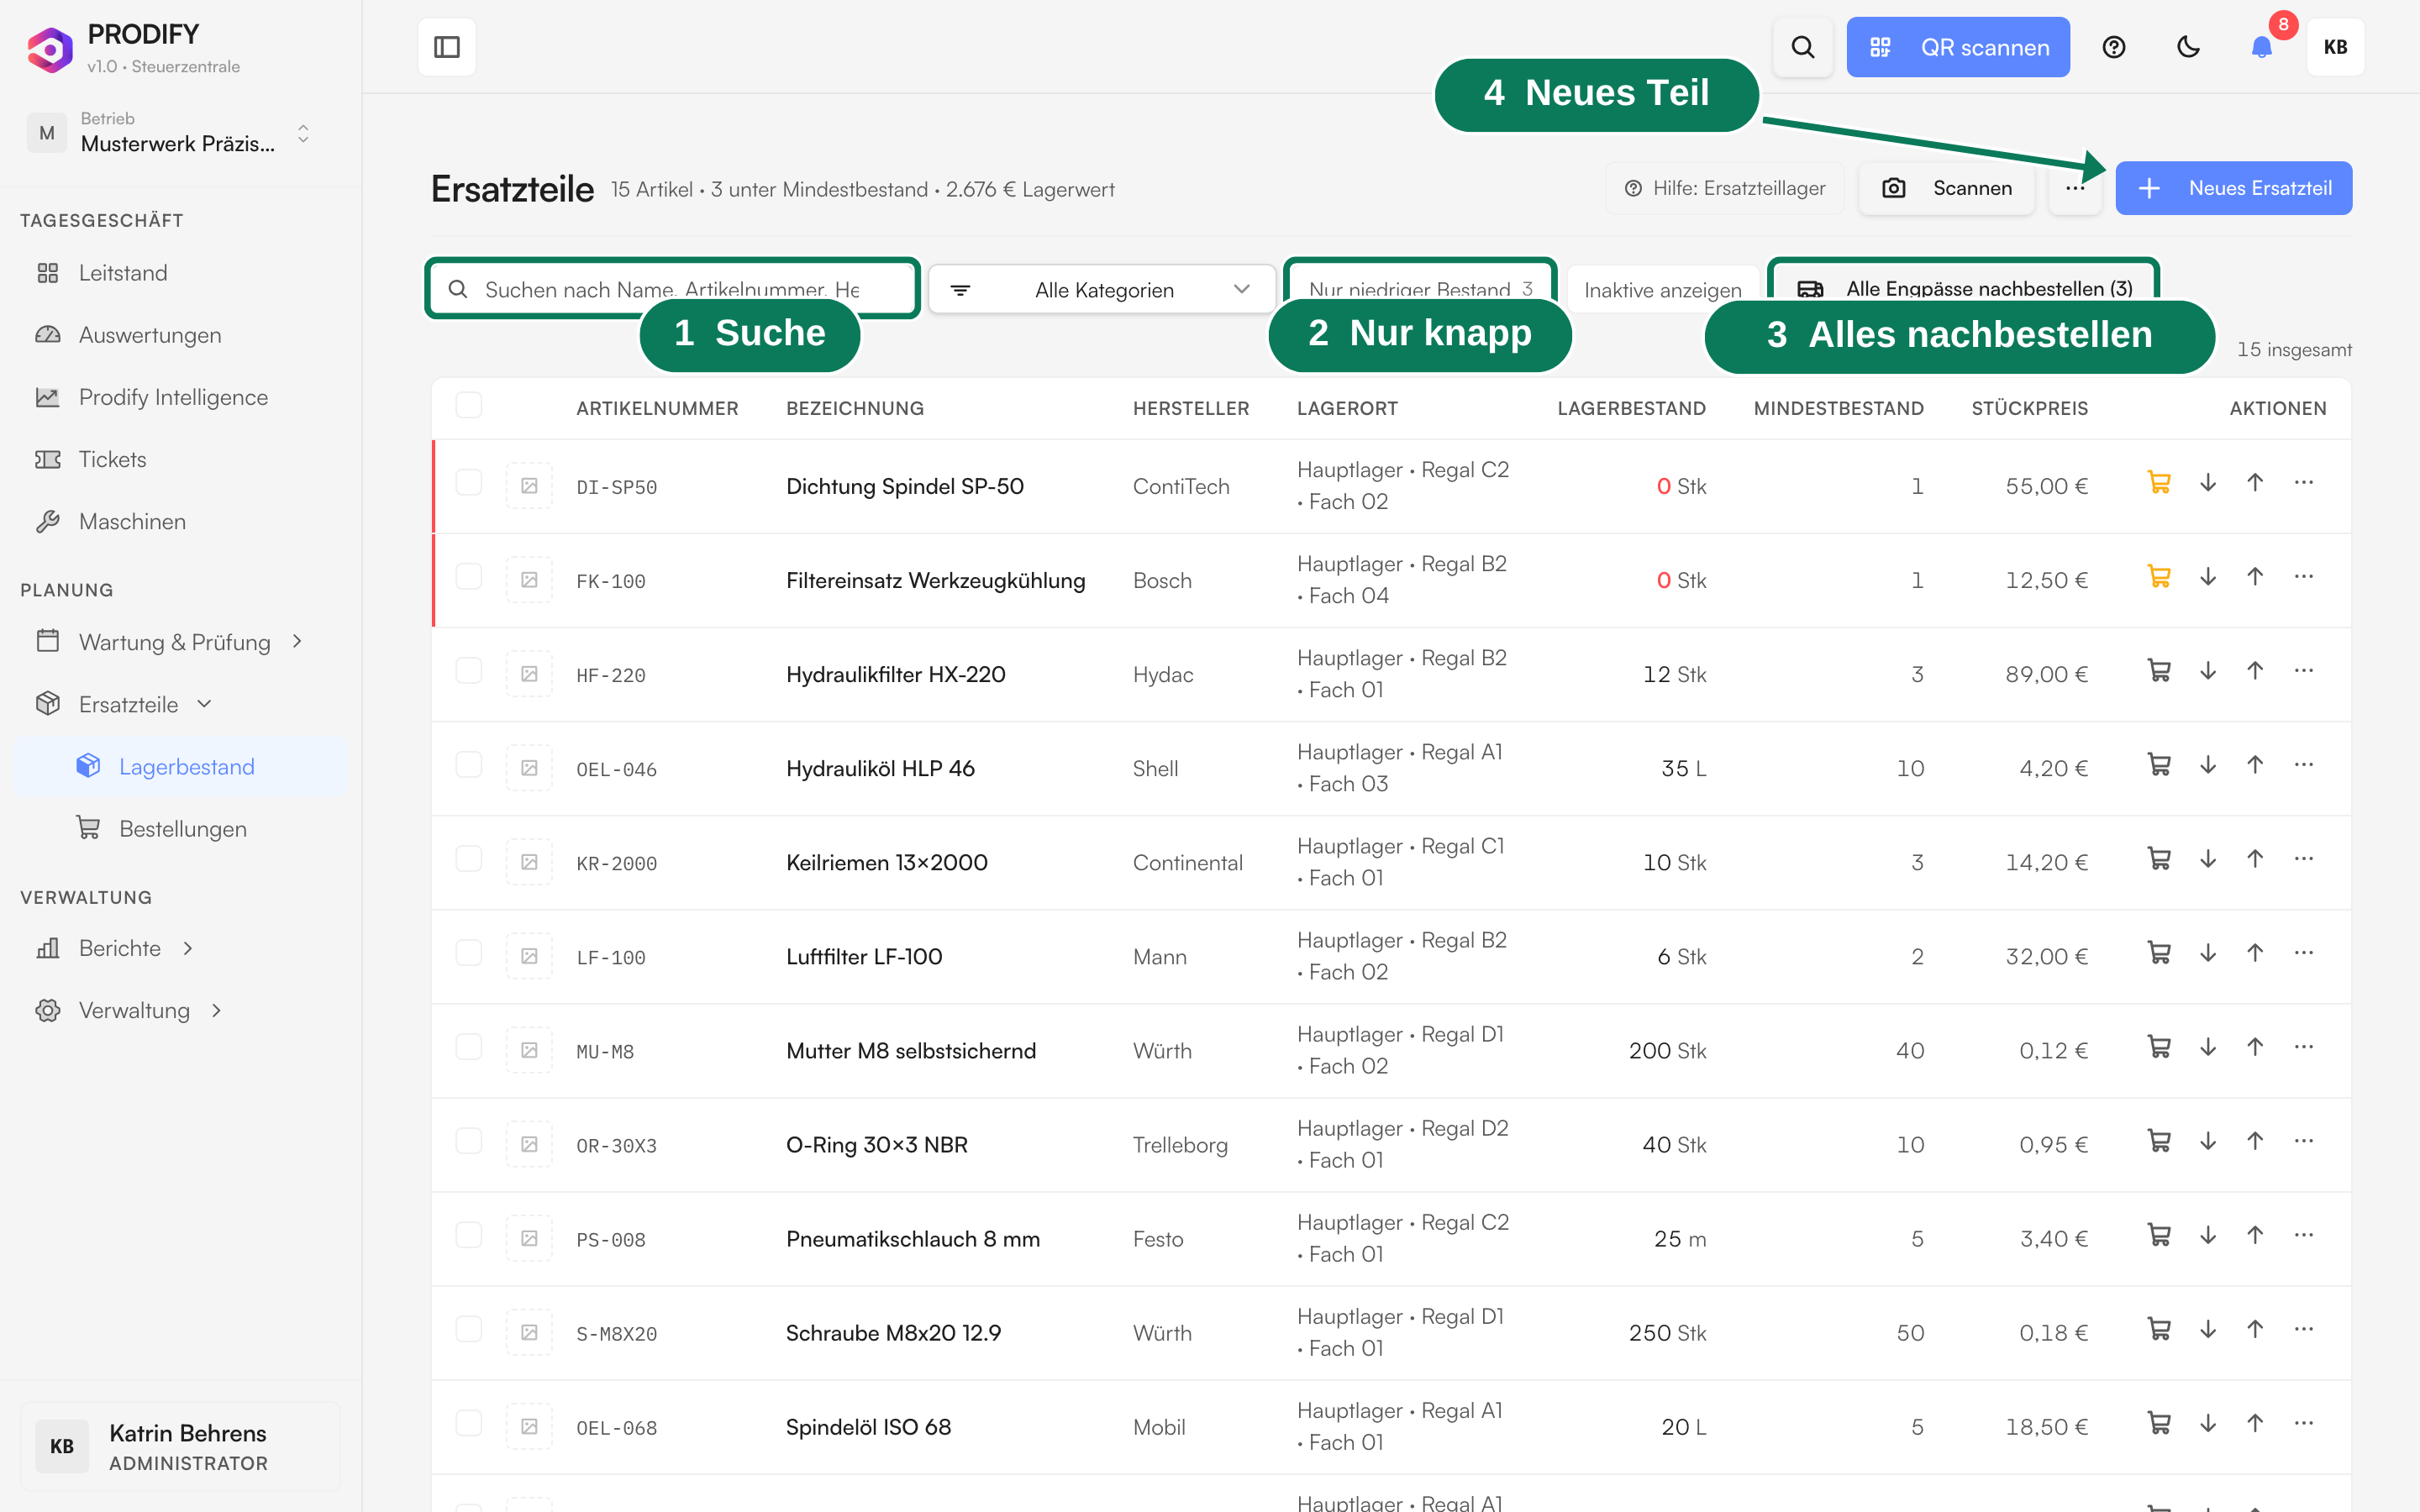Toggle Inaktive anzeigen filter
The height and width of the screenshot is (1512, 2420).
(x=1662, y=289)
